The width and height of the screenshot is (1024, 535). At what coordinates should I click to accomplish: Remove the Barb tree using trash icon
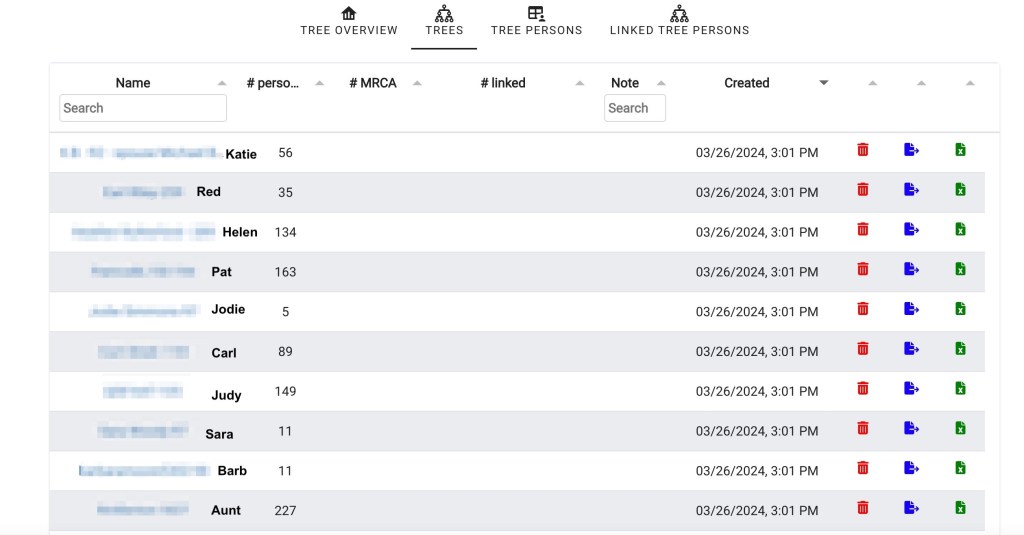click(863, 468)
